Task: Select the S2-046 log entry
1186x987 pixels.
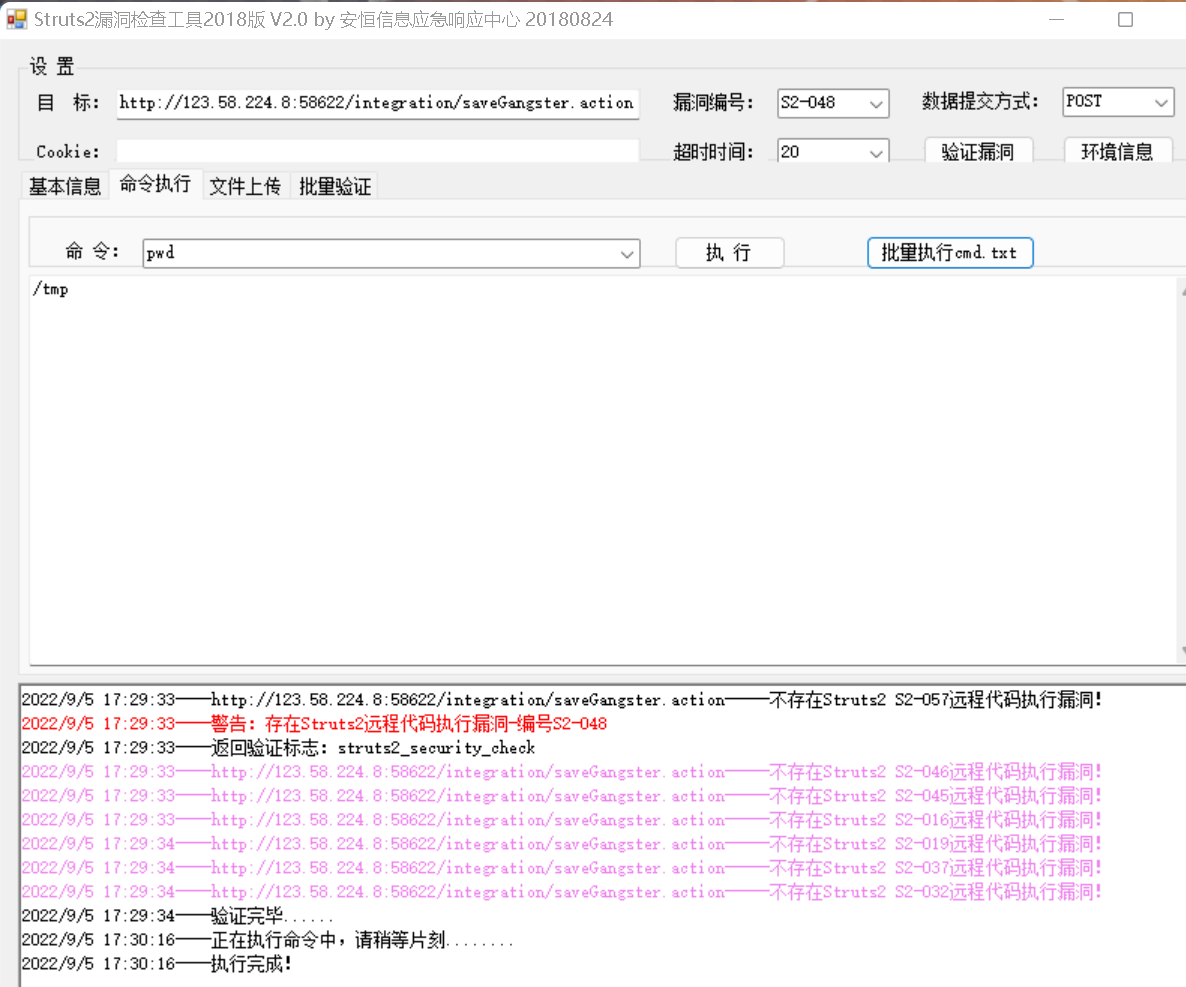Action: coord(561,772)
